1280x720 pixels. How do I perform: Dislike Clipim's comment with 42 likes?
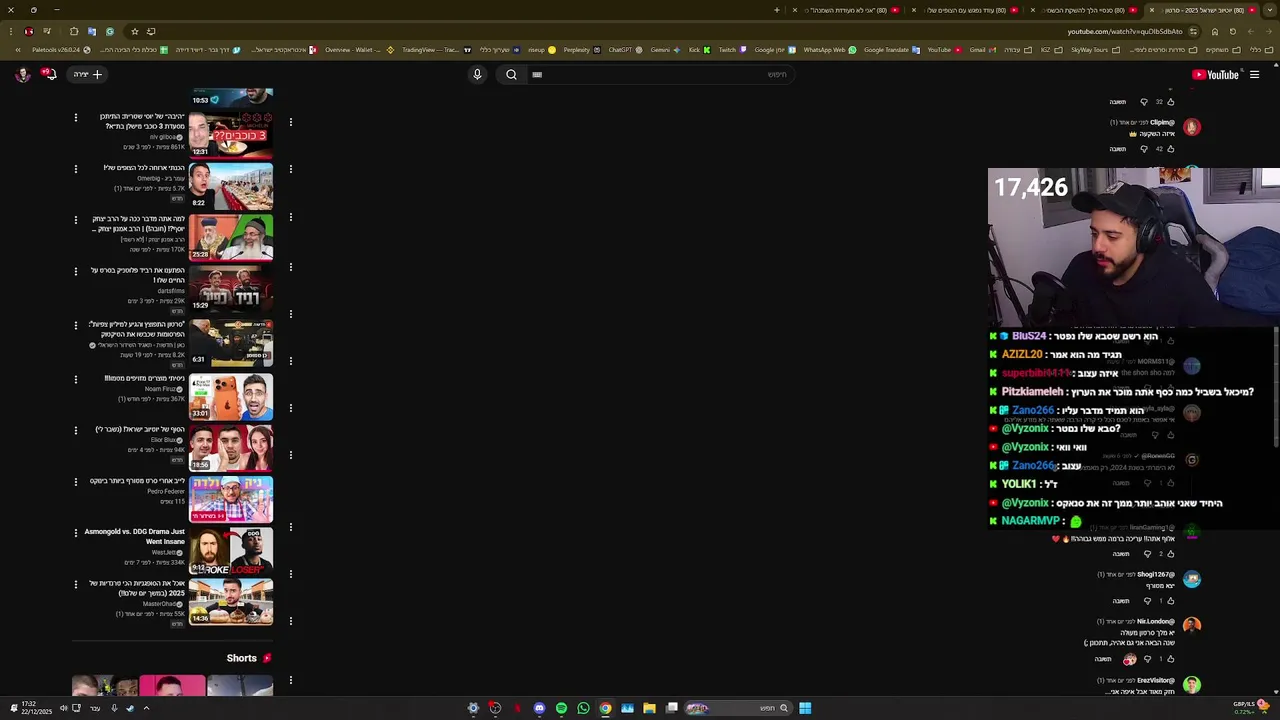click(1144, 149)
